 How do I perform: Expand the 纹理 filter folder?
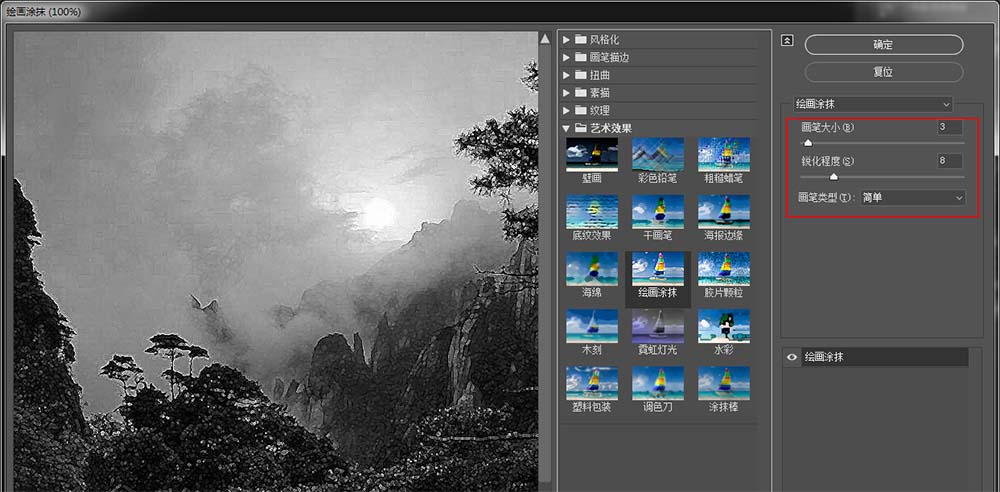point(566,110)
